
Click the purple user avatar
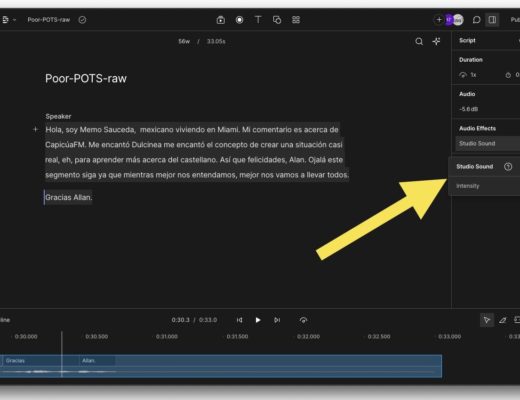[449, 20]
